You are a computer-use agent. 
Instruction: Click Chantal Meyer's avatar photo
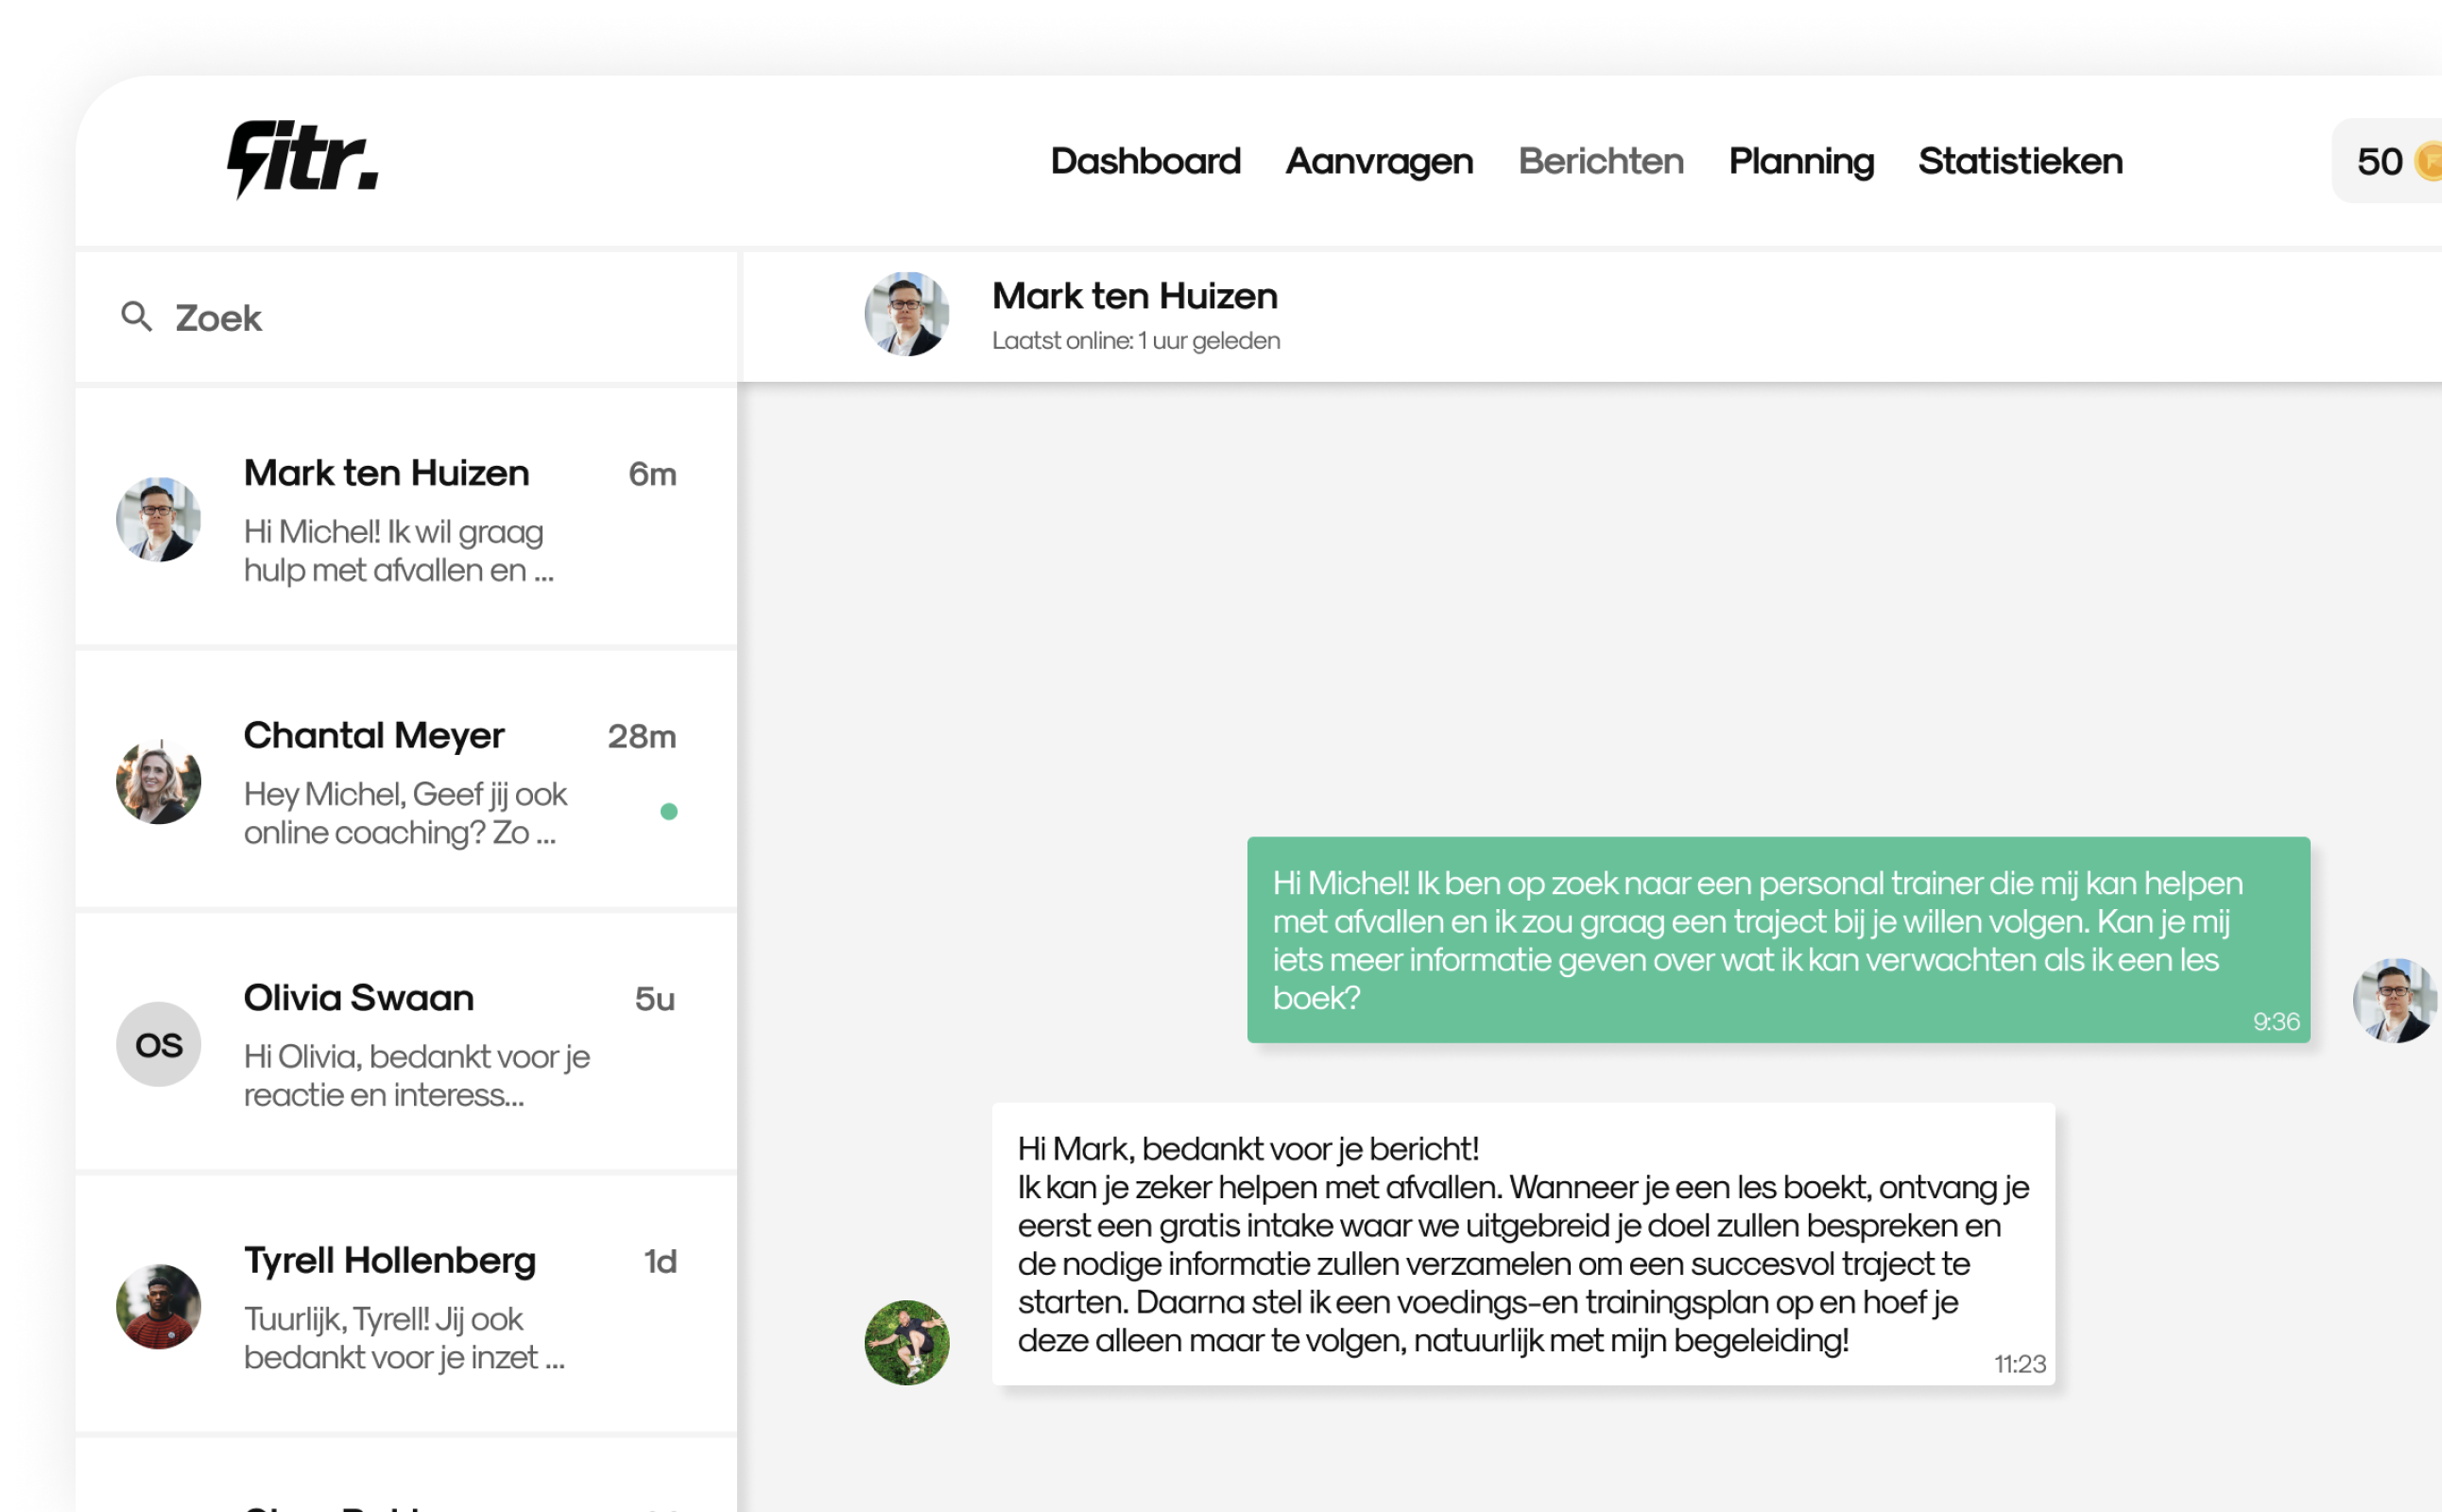pyautogui.click(x=159, y=782)
